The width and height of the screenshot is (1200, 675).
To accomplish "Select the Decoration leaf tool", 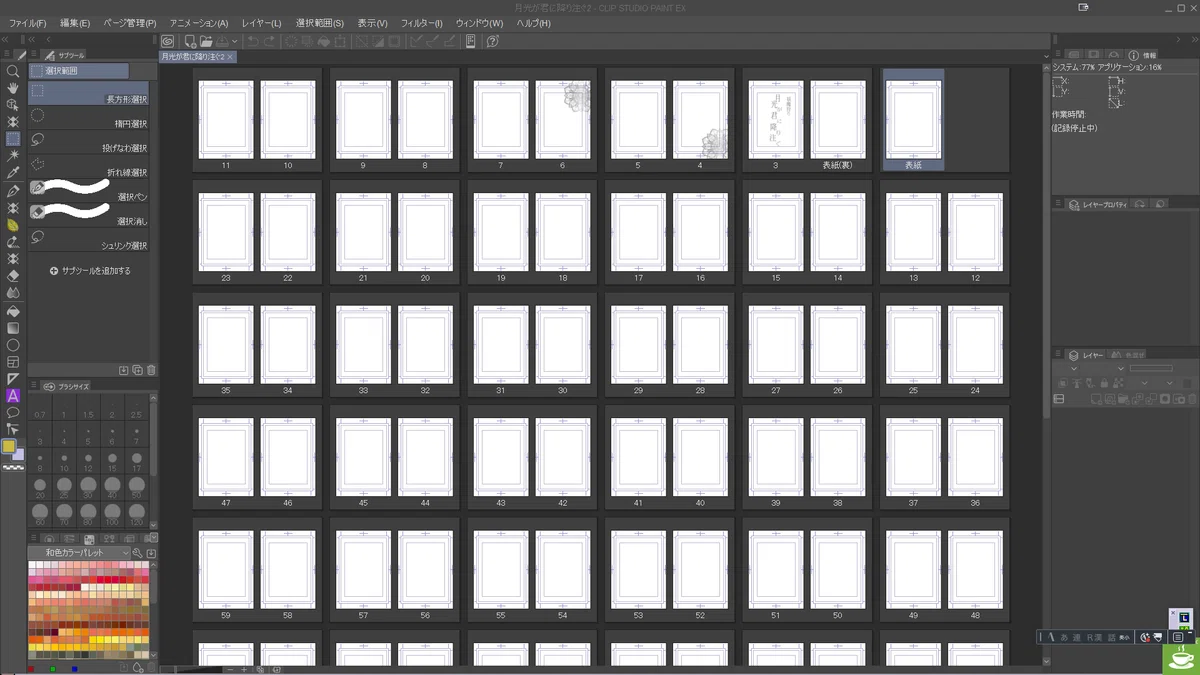I will (13, 225).
